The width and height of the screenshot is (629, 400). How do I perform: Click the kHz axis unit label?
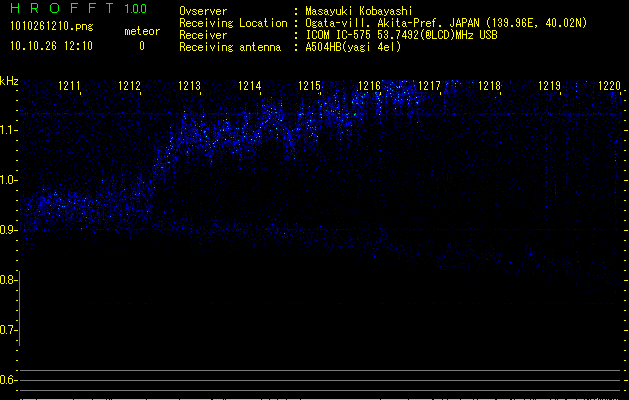9,81
